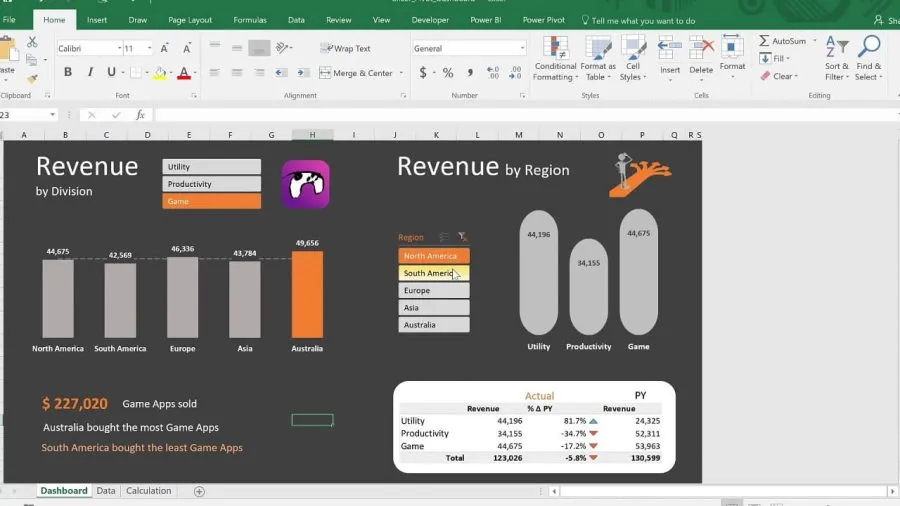This screenshot has height=506, width=900.
Task: Open Sort & Filter dropdown
Action: click(837, 59)
